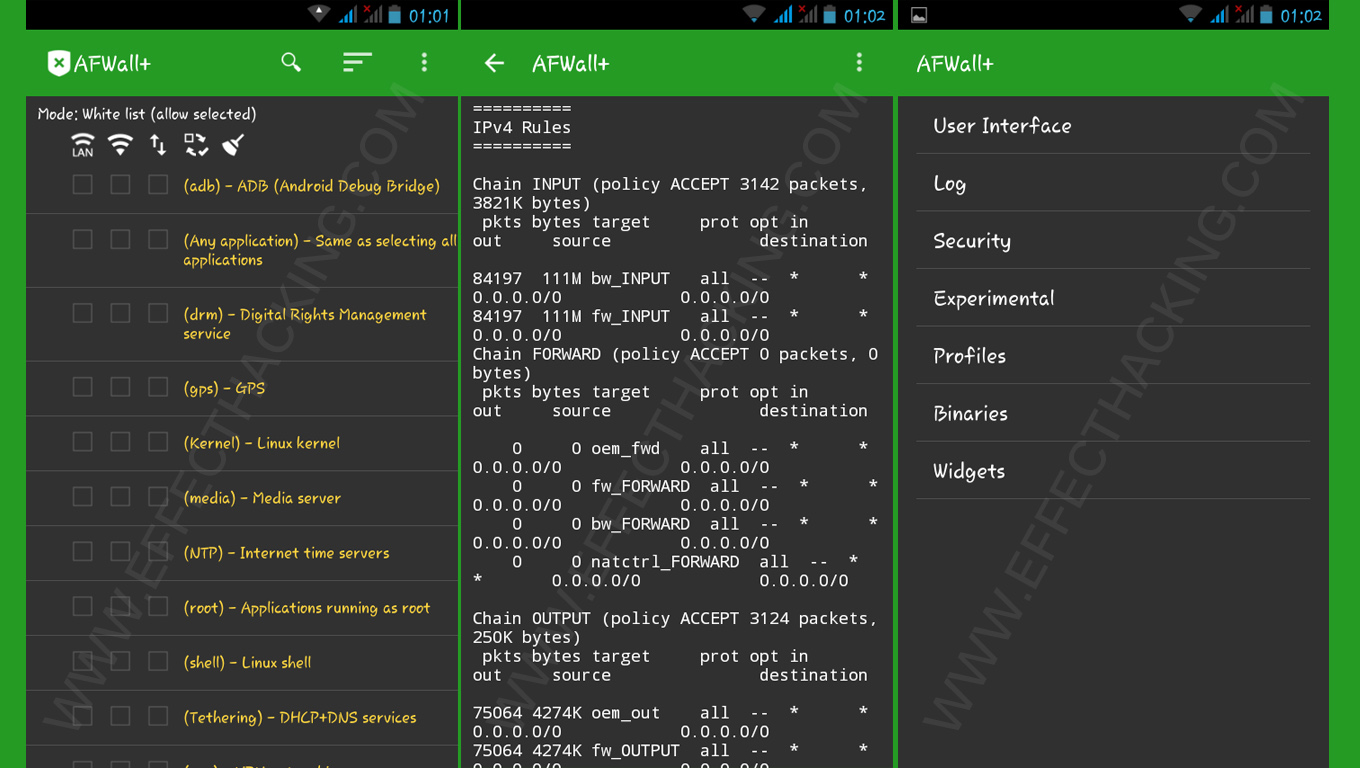
Task: Open the Log preferences
Action: pyautogui.click(x=1113, y=182)
